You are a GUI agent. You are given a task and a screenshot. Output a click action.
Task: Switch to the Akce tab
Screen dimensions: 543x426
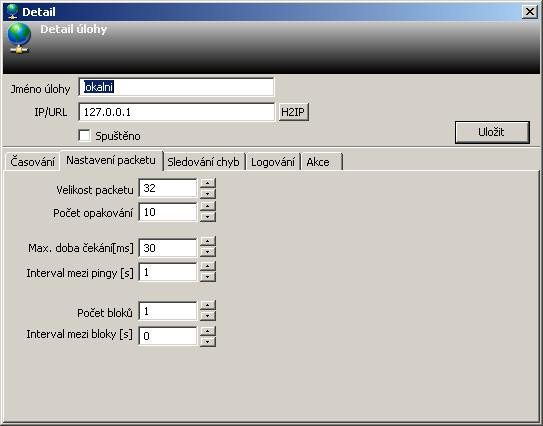tap(322, 162)
